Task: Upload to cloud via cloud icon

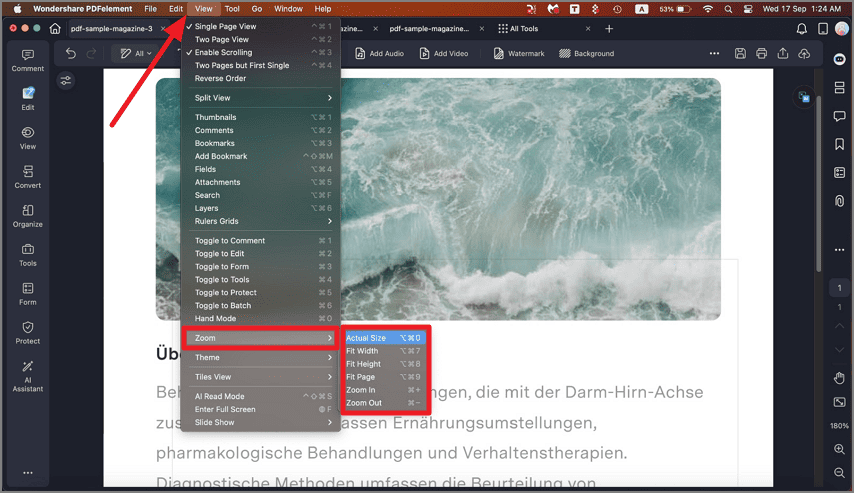Action: 804,53
